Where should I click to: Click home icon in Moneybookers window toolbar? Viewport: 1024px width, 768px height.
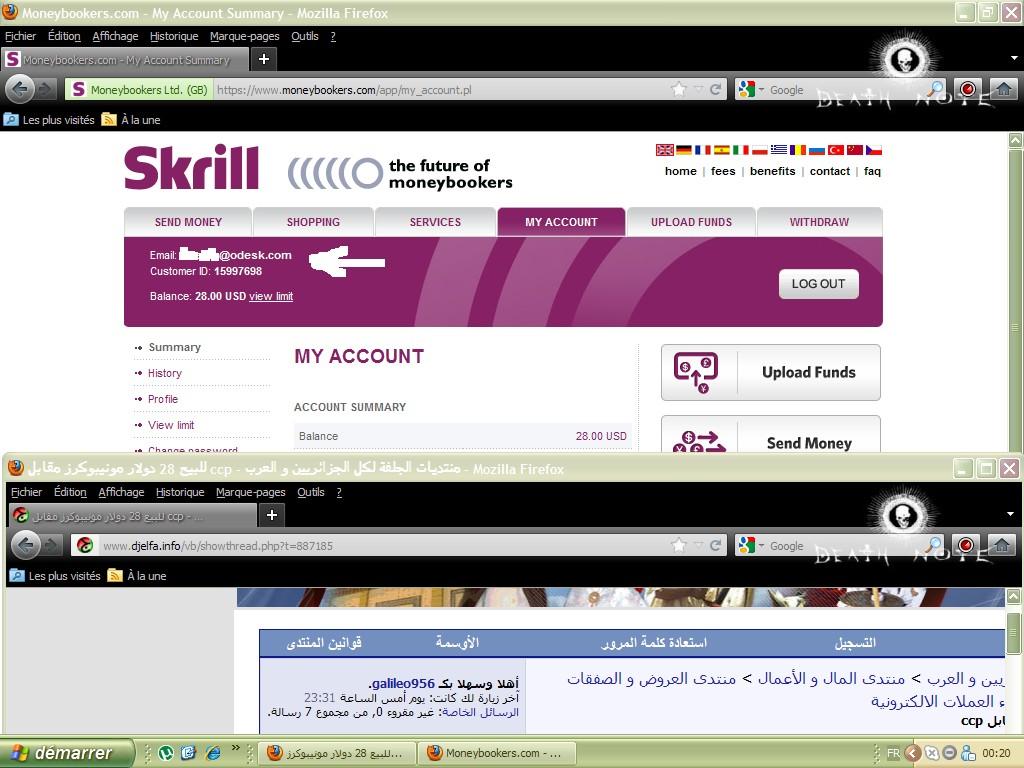(1003, 89)
